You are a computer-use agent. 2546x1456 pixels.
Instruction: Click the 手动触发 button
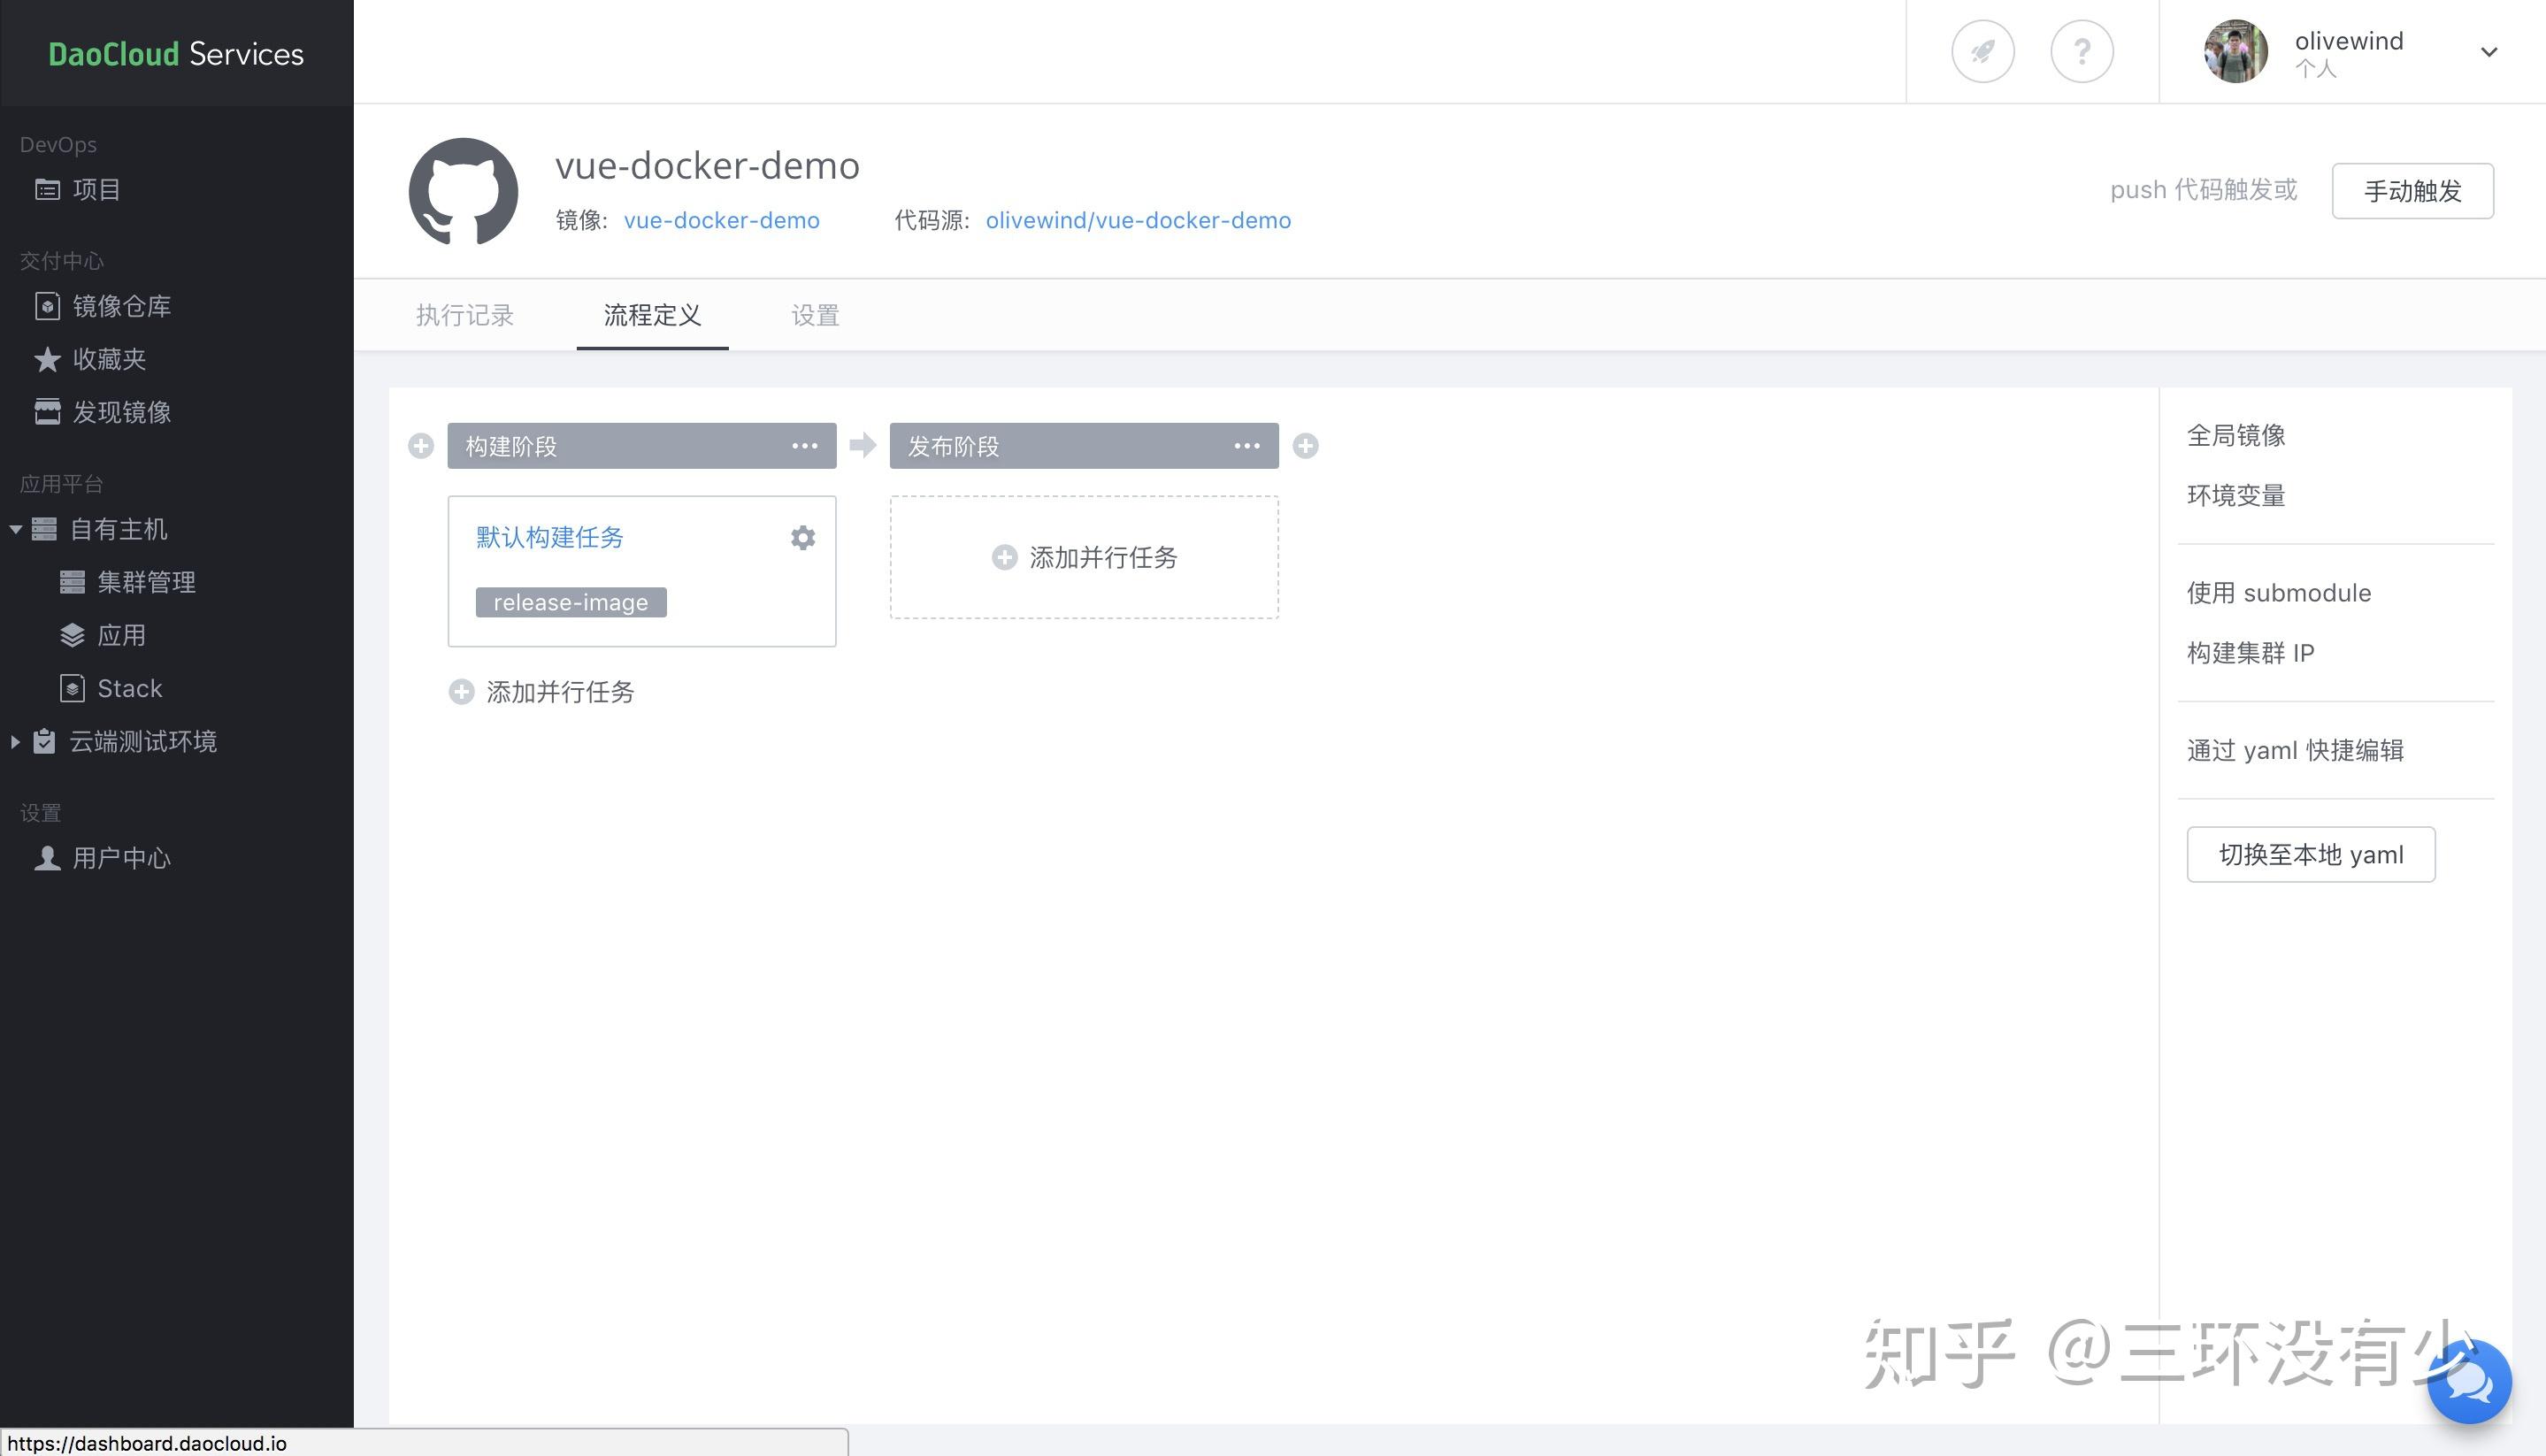[2411, 191]
